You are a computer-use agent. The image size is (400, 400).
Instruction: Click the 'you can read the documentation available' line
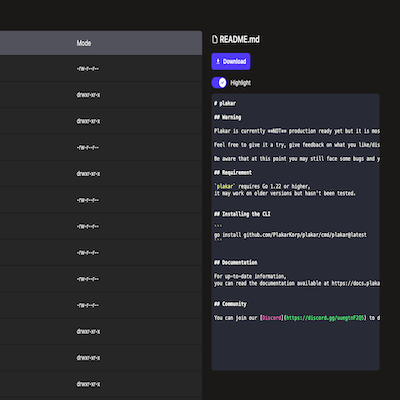coord(297,283)
